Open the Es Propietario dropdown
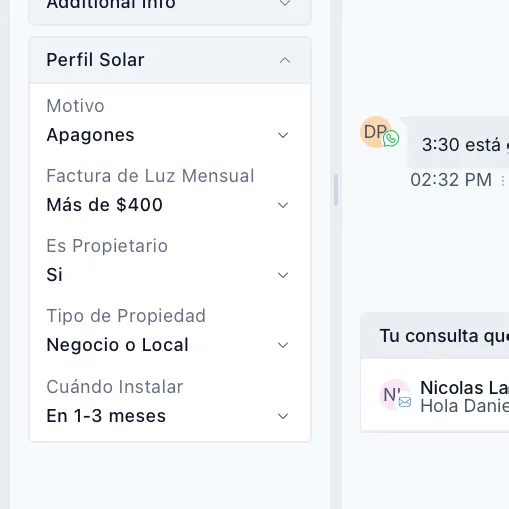 point(168,275)
